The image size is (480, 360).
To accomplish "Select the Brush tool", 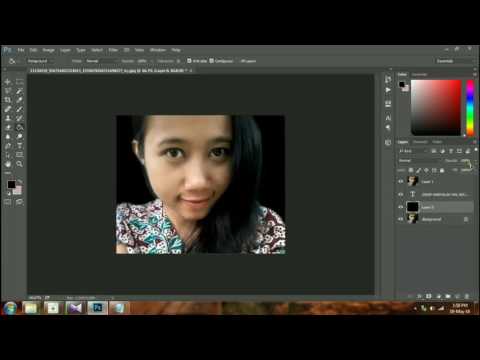I will [19, 109].
